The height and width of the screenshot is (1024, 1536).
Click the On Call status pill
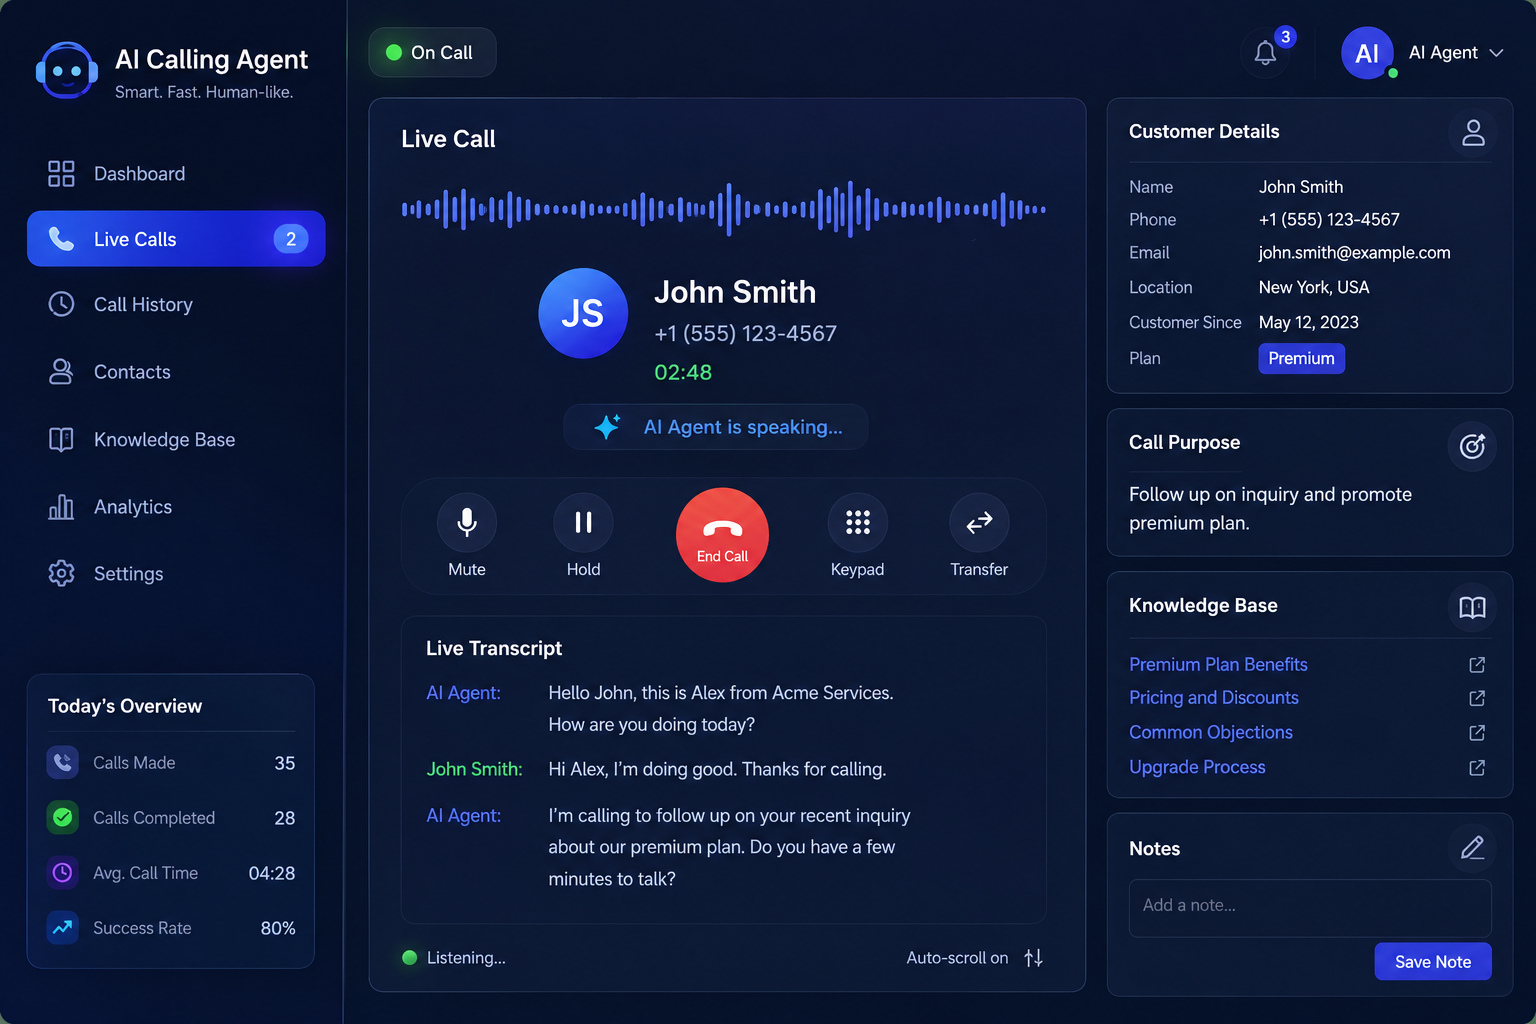[x=432, y=52]
